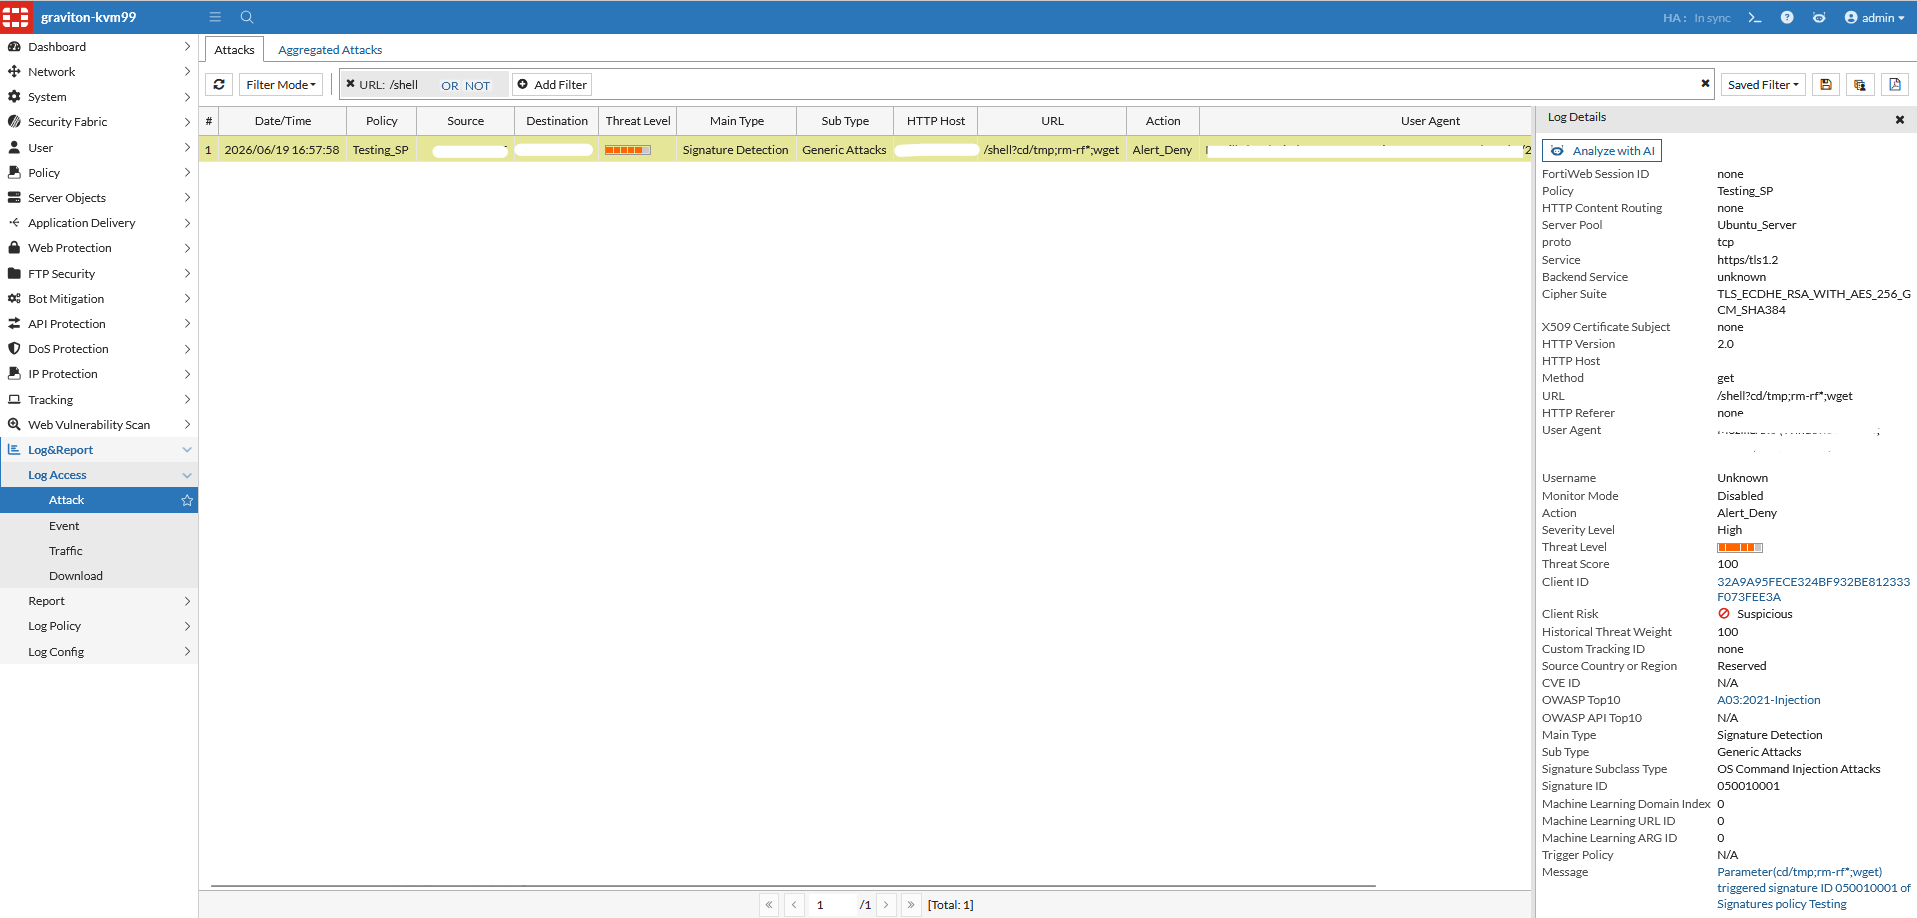1917x918 pixels.
Task: Toggle the sidebar hamburger menu icon
Action: click(215, 17)
